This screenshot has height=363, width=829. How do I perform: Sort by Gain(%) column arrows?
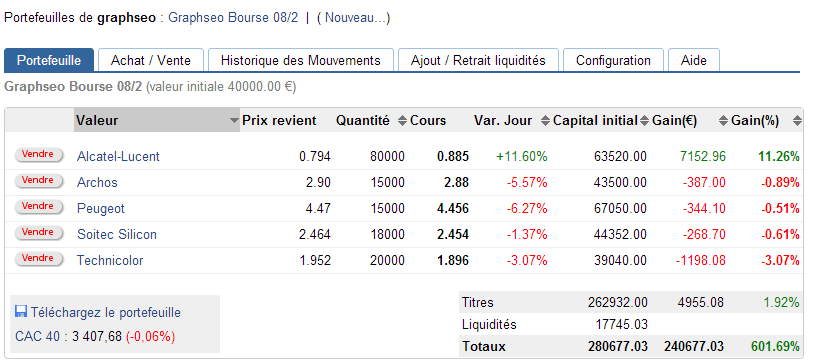point(797,121)
